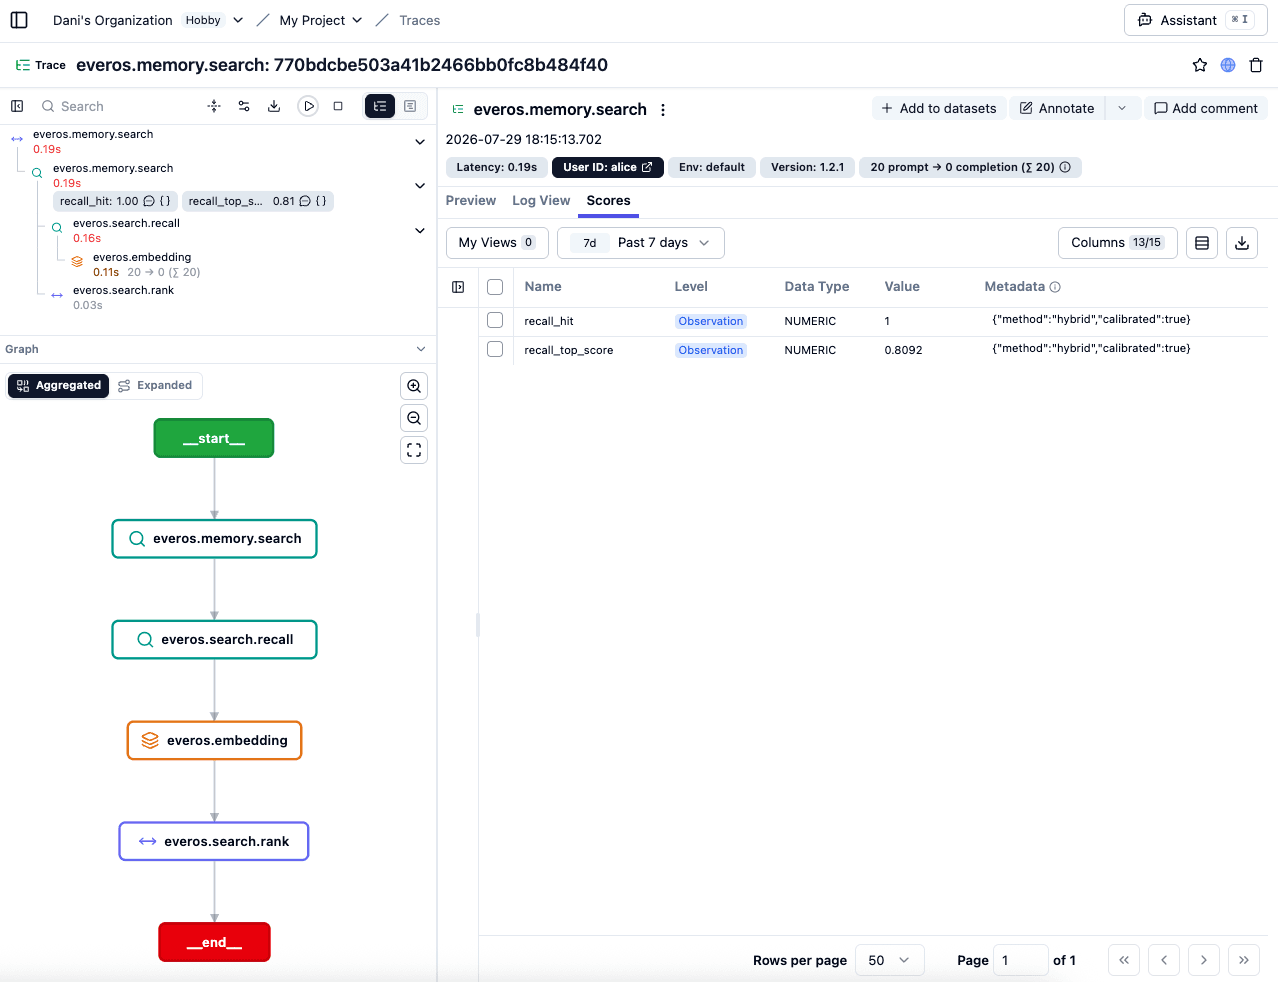Star this trace as favorite
This screenshot has height=982, width=1278.
[x=1200, y=65]
